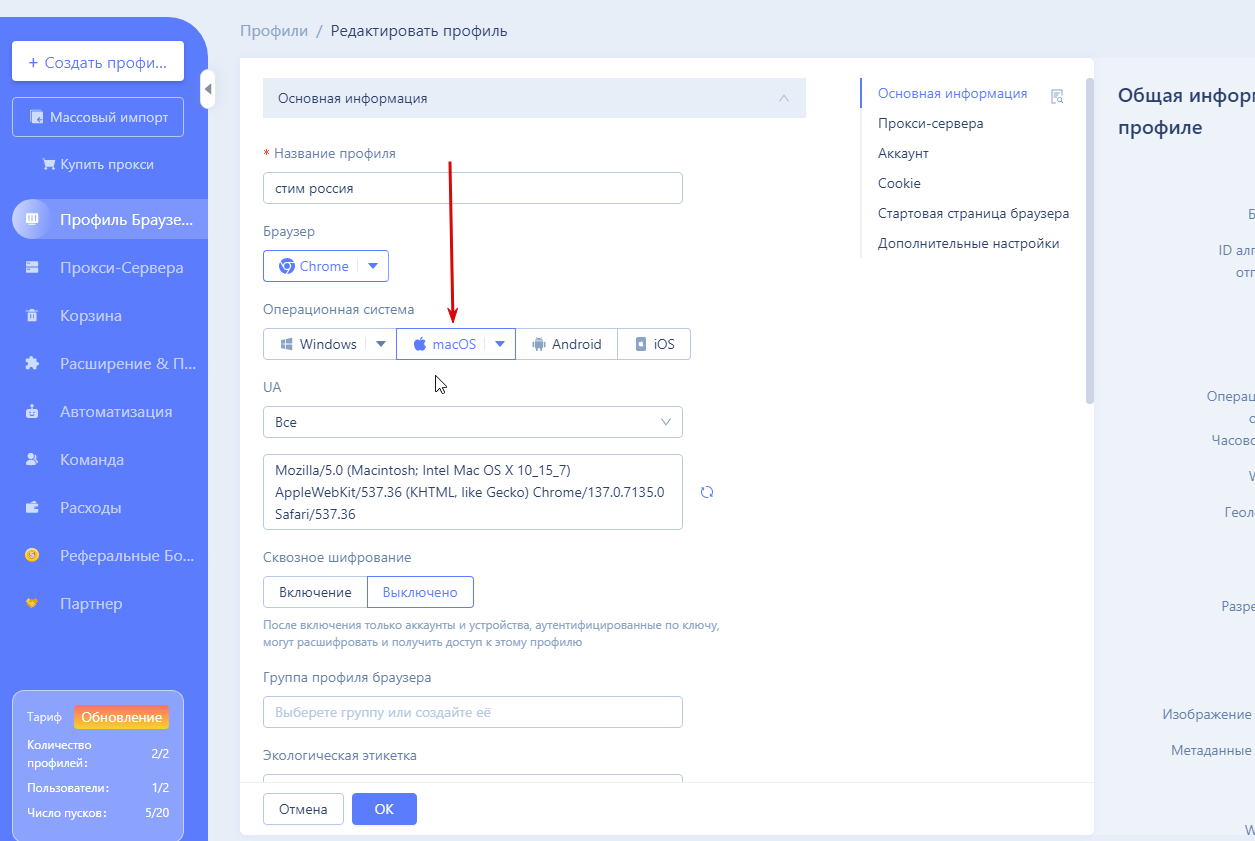Choose Android as the operating system
Image resolution: width=1255 pixels, height=841 pixels.
(566, 344)
